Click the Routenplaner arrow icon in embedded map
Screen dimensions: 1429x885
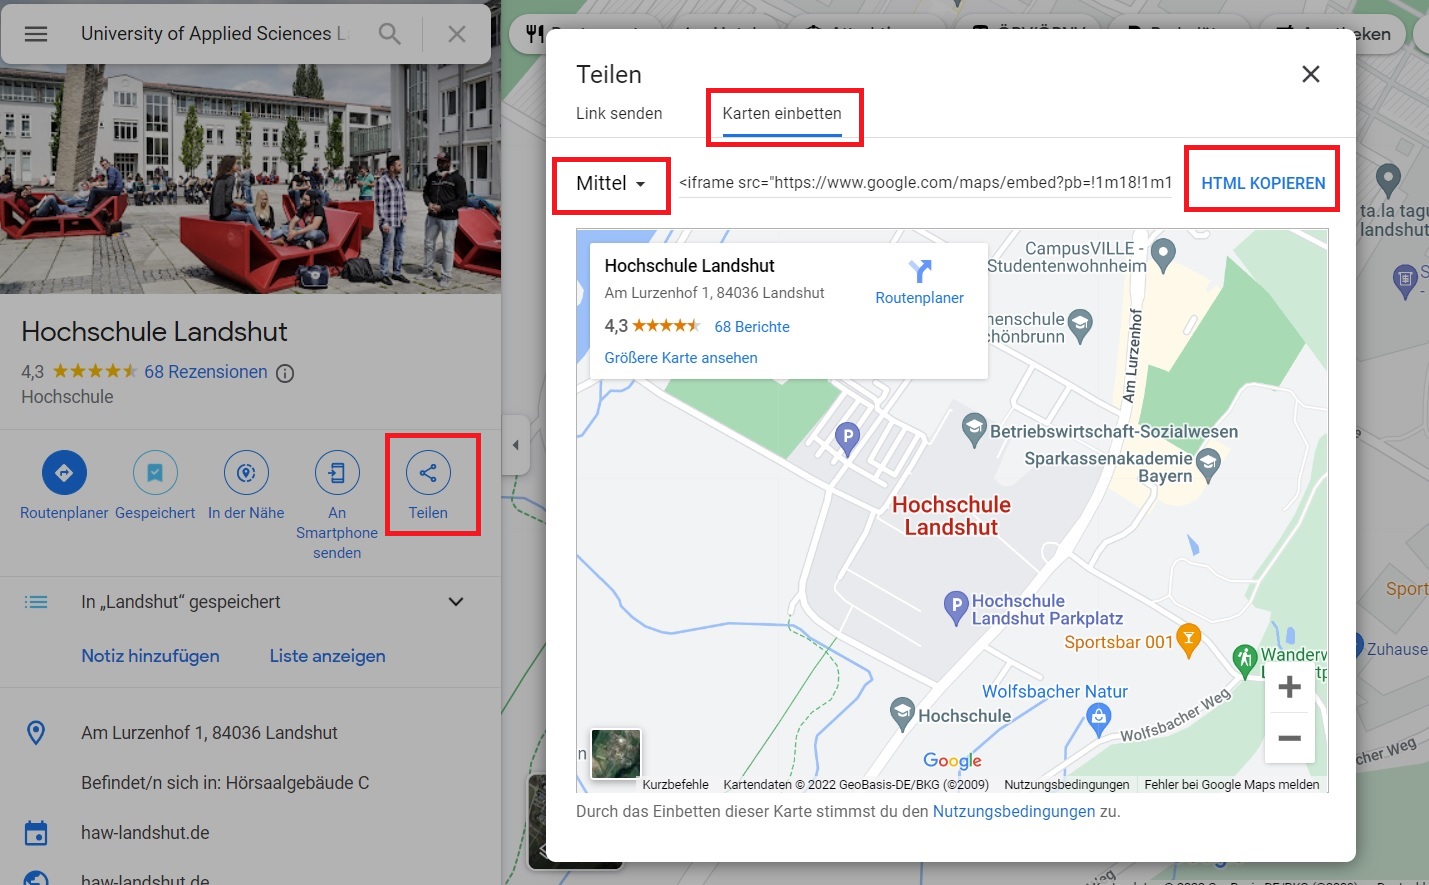pos(920,271)
